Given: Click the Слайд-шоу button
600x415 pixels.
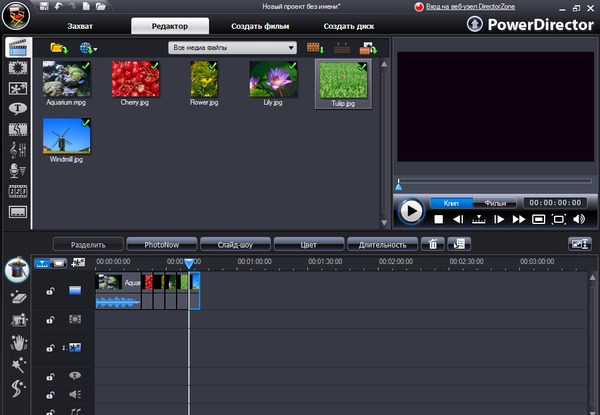Looking at the screenshot, I should coord(235,244).
